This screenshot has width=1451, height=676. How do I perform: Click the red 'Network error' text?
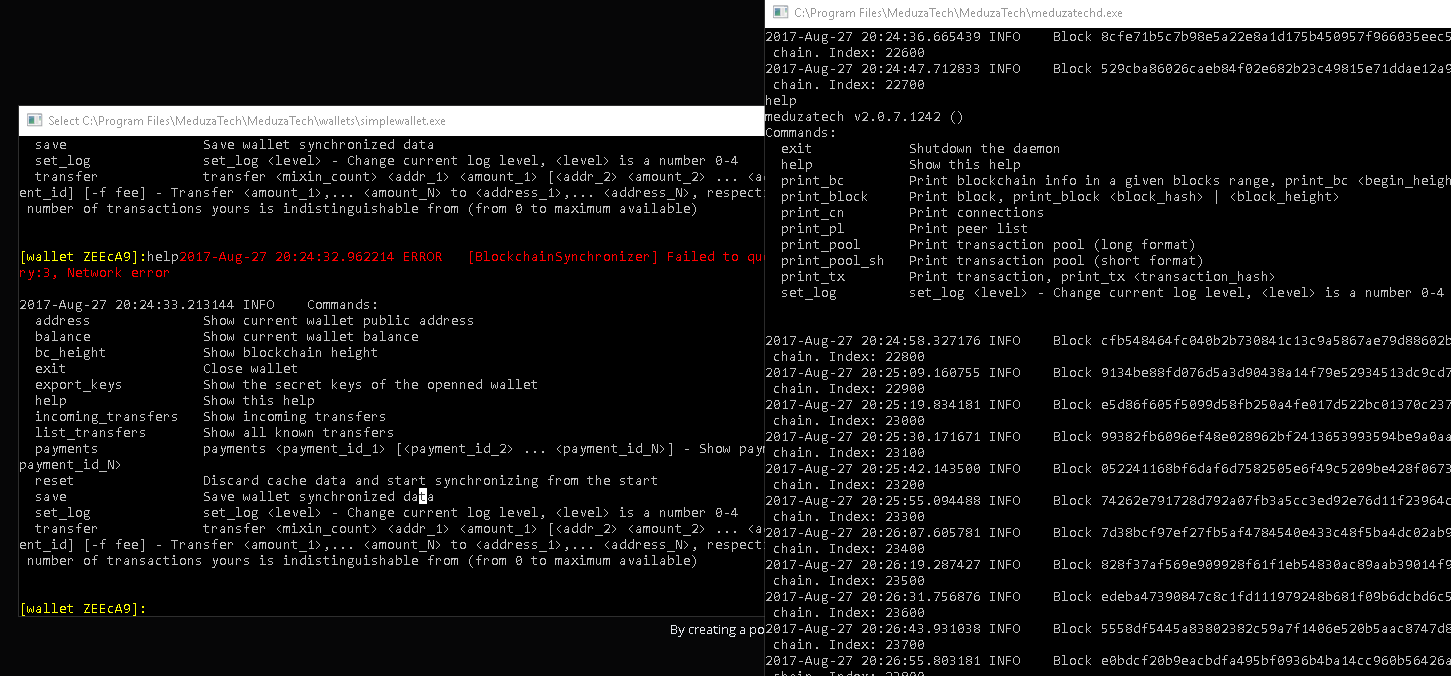click(x=118, y=273)
